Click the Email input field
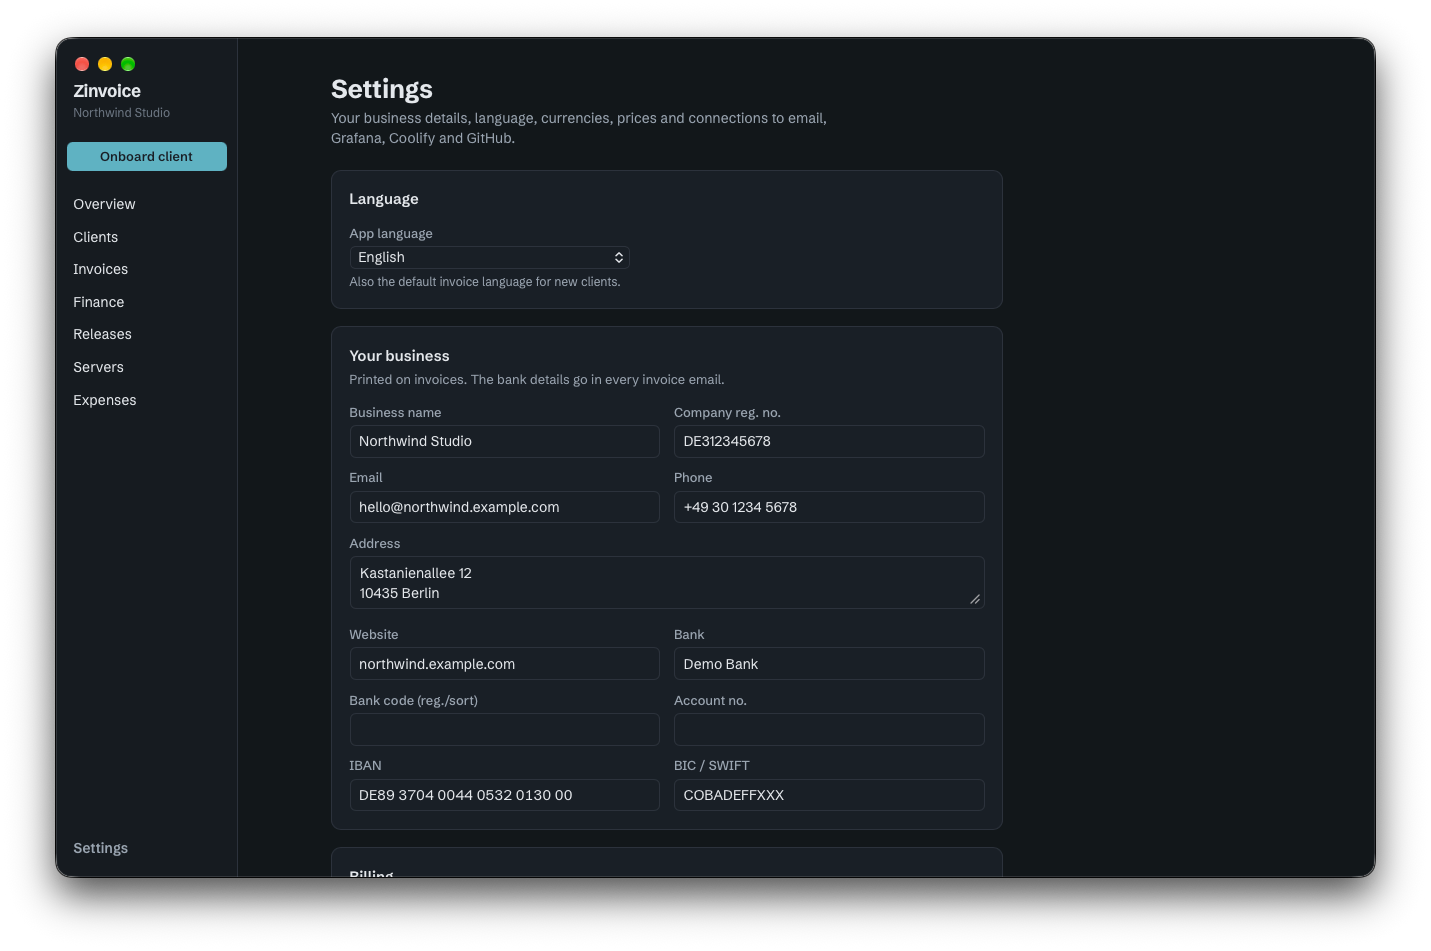 [504, 507]
